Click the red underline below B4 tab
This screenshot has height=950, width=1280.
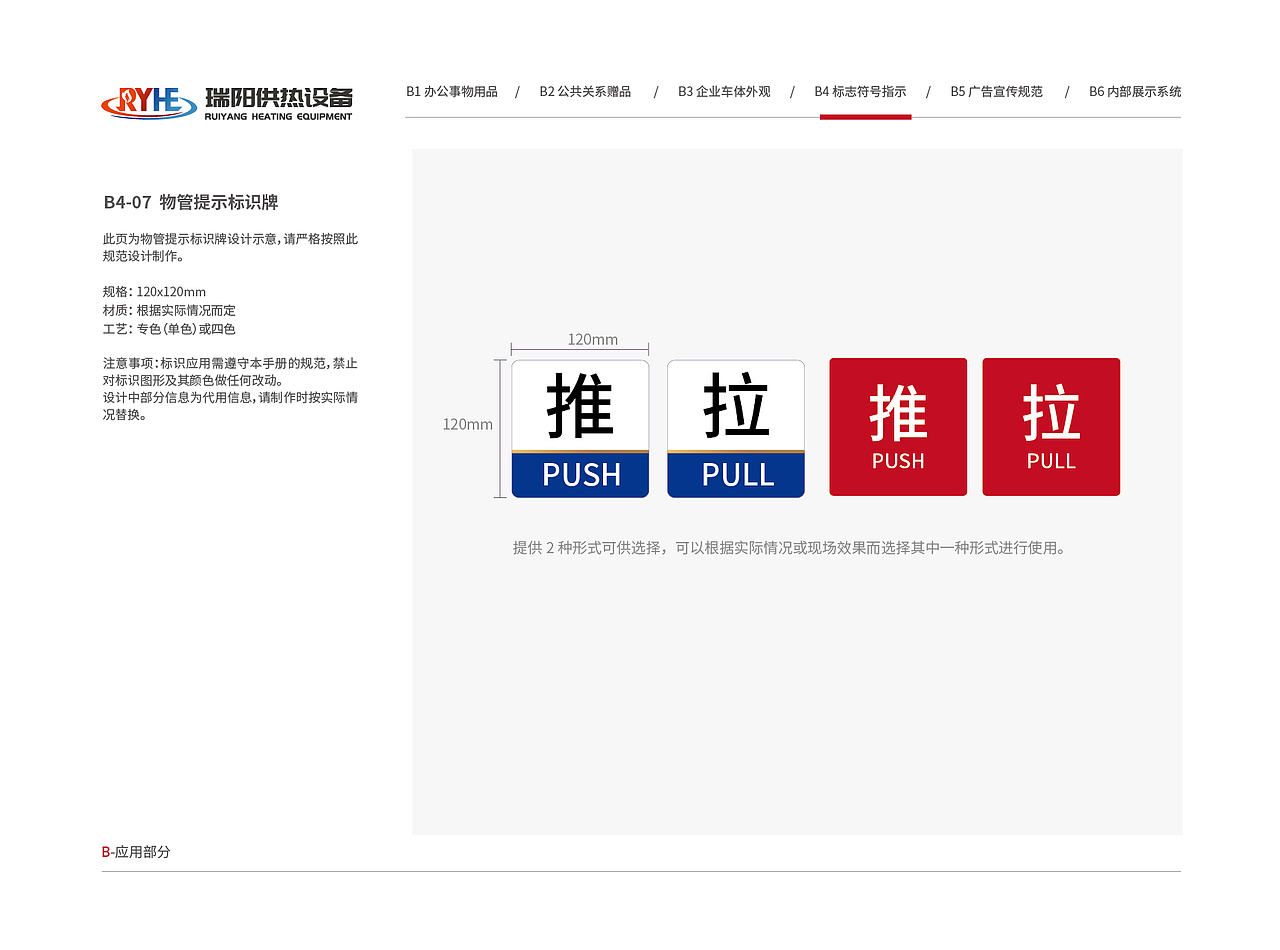tap(865, 117)
